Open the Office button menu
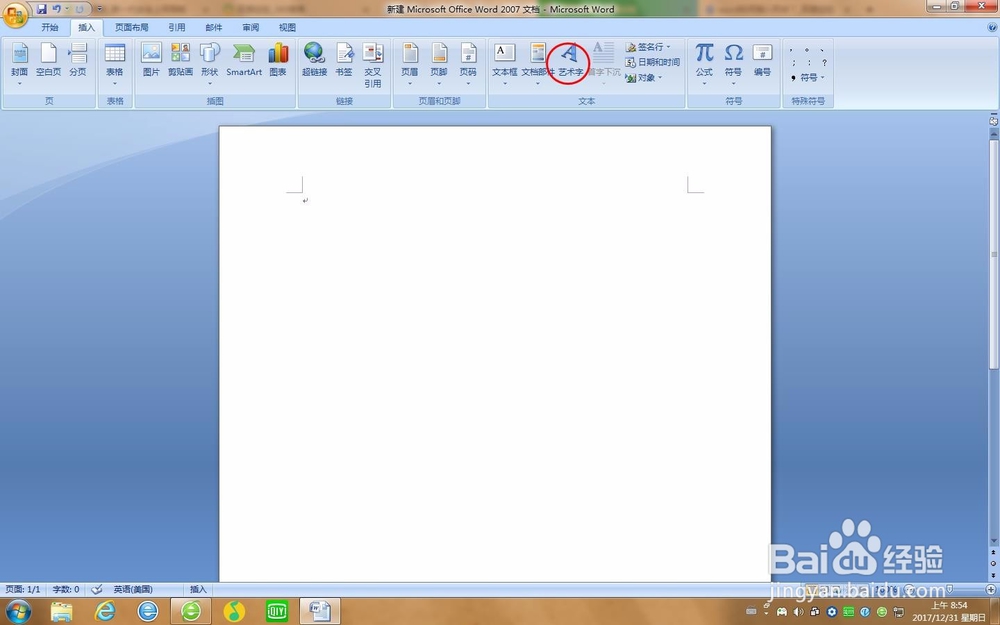Screen dimensions: 1000x625 point(14,14)
